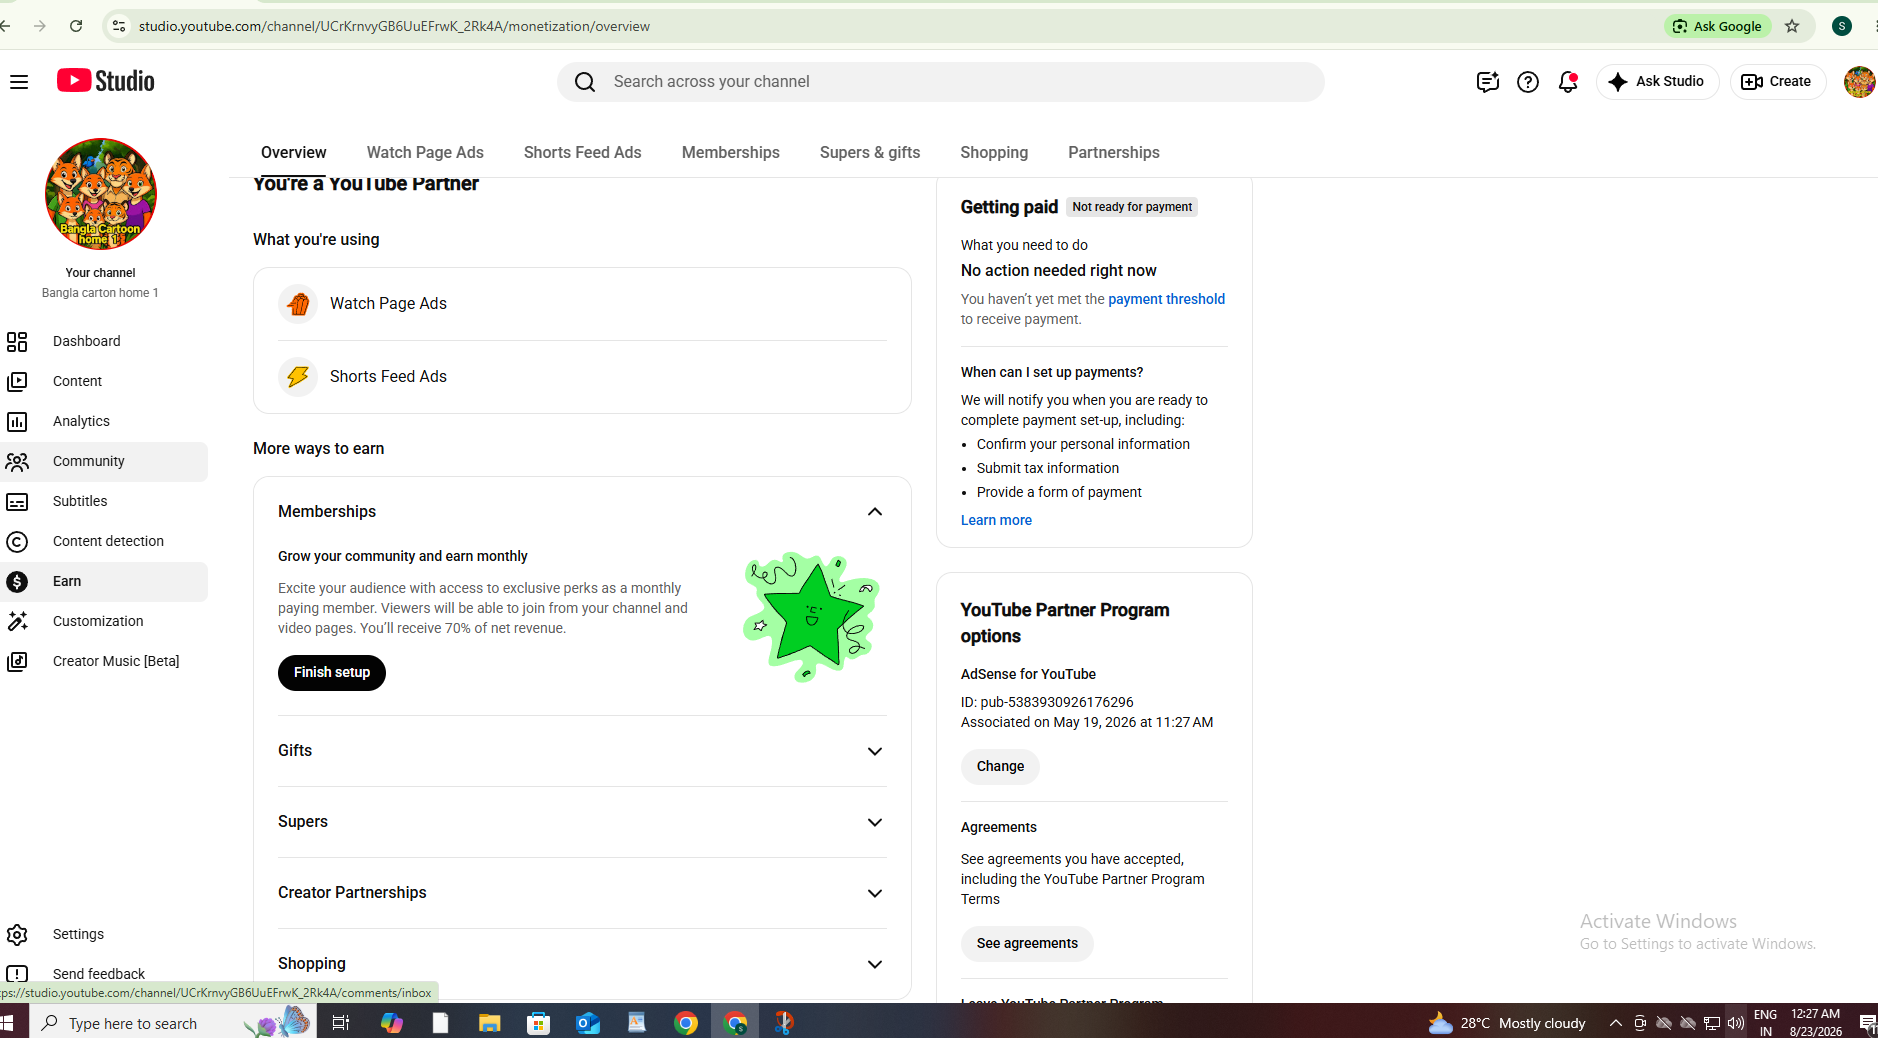
Task: View site information icon in address bar
Action: click(119, 26)
